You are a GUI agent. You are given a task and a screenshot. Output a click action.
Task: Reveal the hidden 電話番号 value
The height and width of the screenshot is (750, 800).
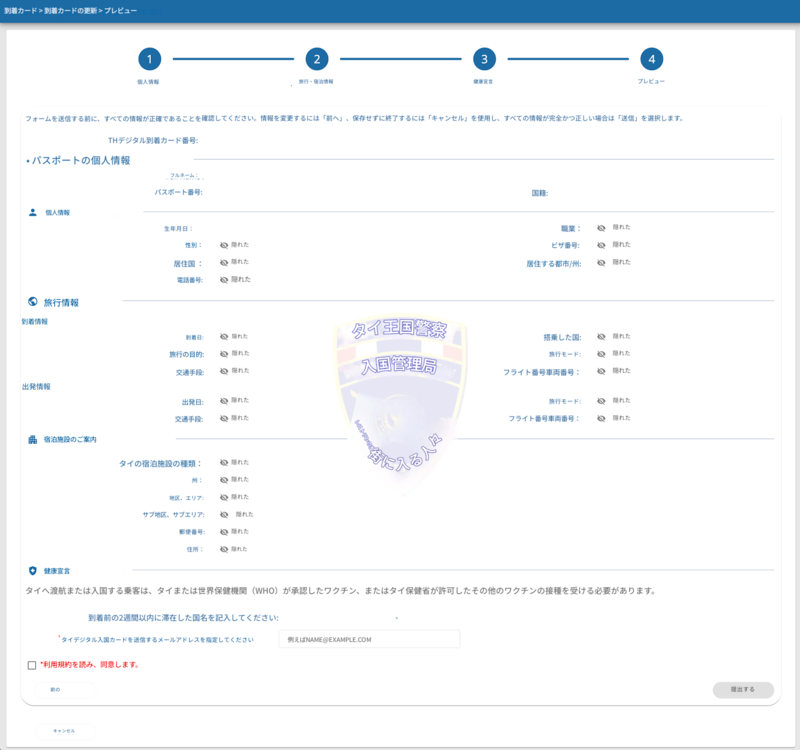click(224, 280)
